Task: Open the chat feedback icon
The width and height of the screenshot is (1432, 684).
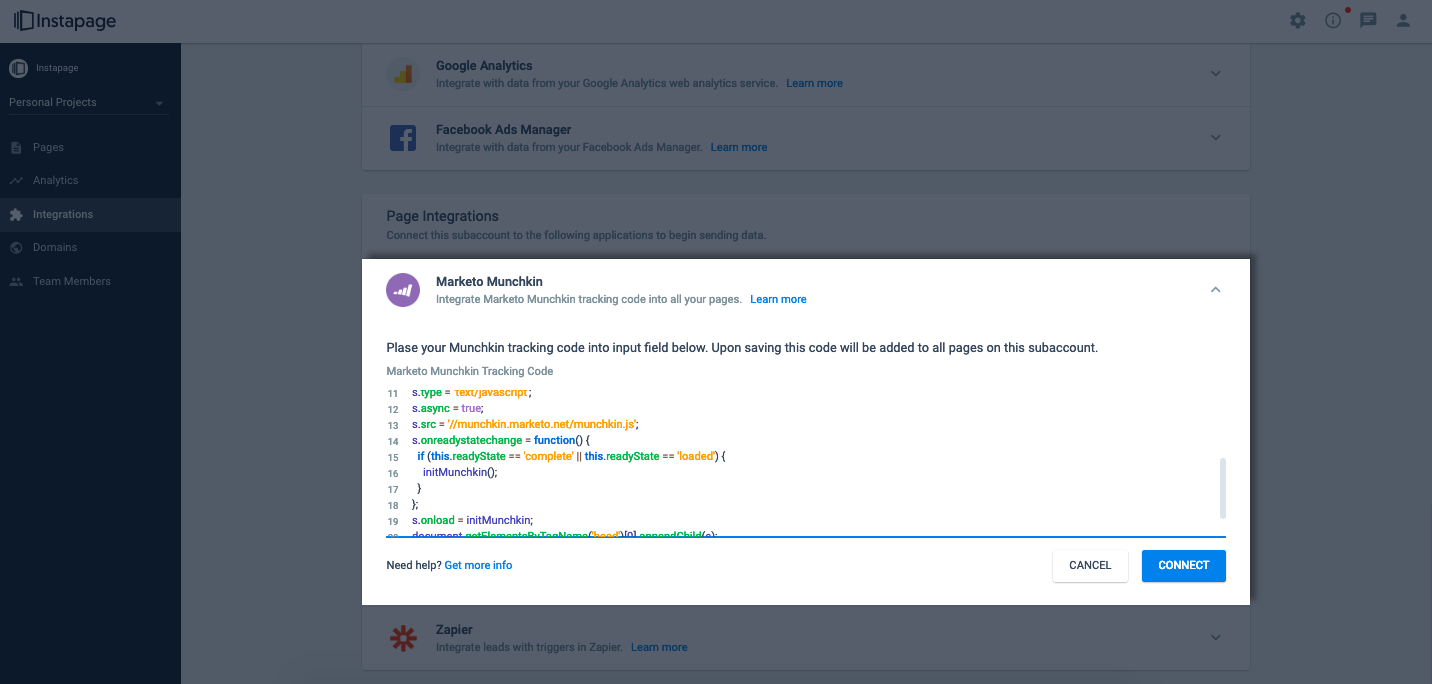Action: (1367, 20)
